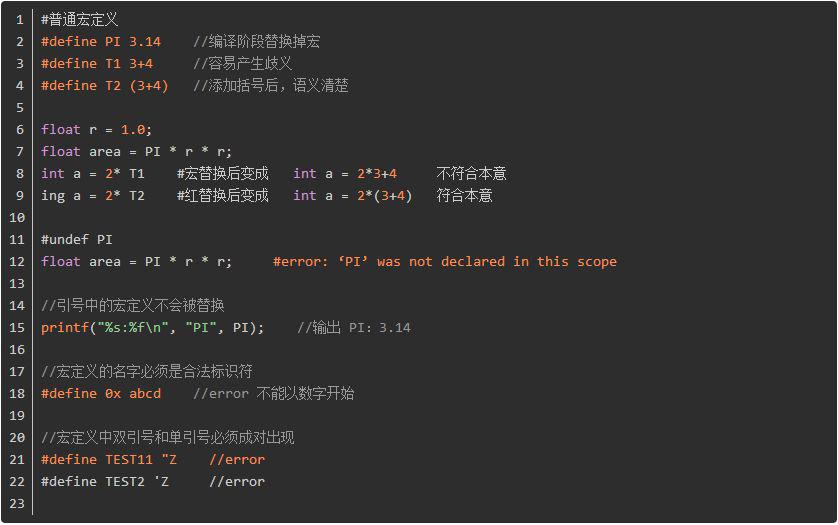Click the '//引号中的宏定义不会被替换' comment

133,305
